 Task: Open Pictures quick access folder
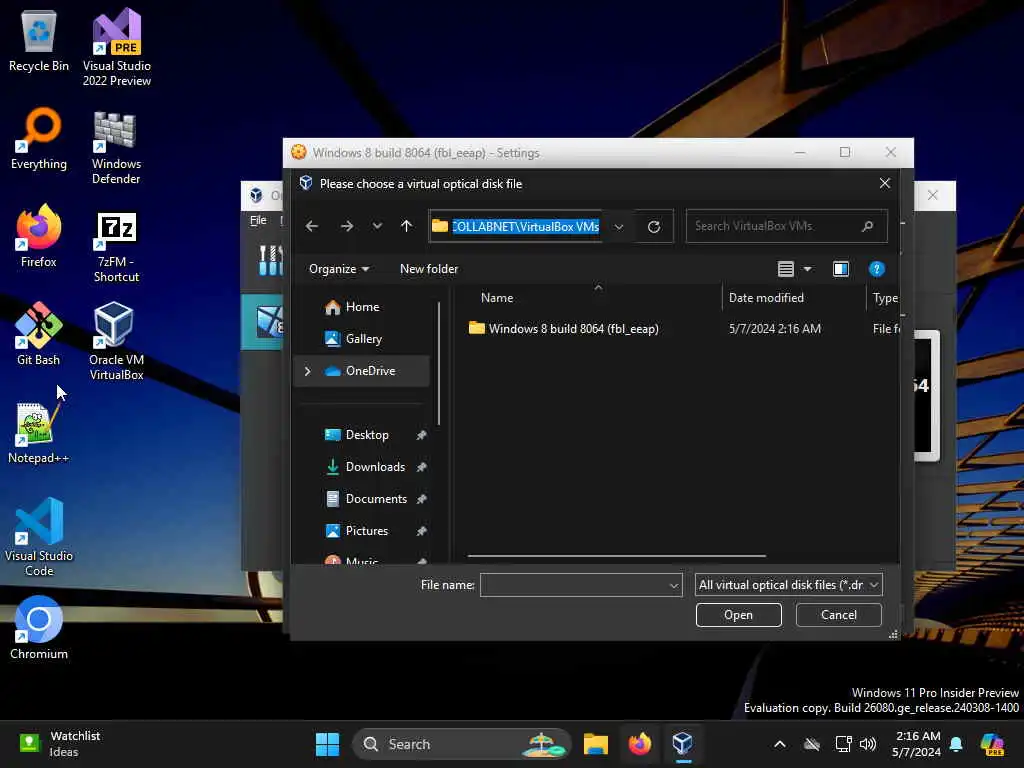click(x=366, y=531)
